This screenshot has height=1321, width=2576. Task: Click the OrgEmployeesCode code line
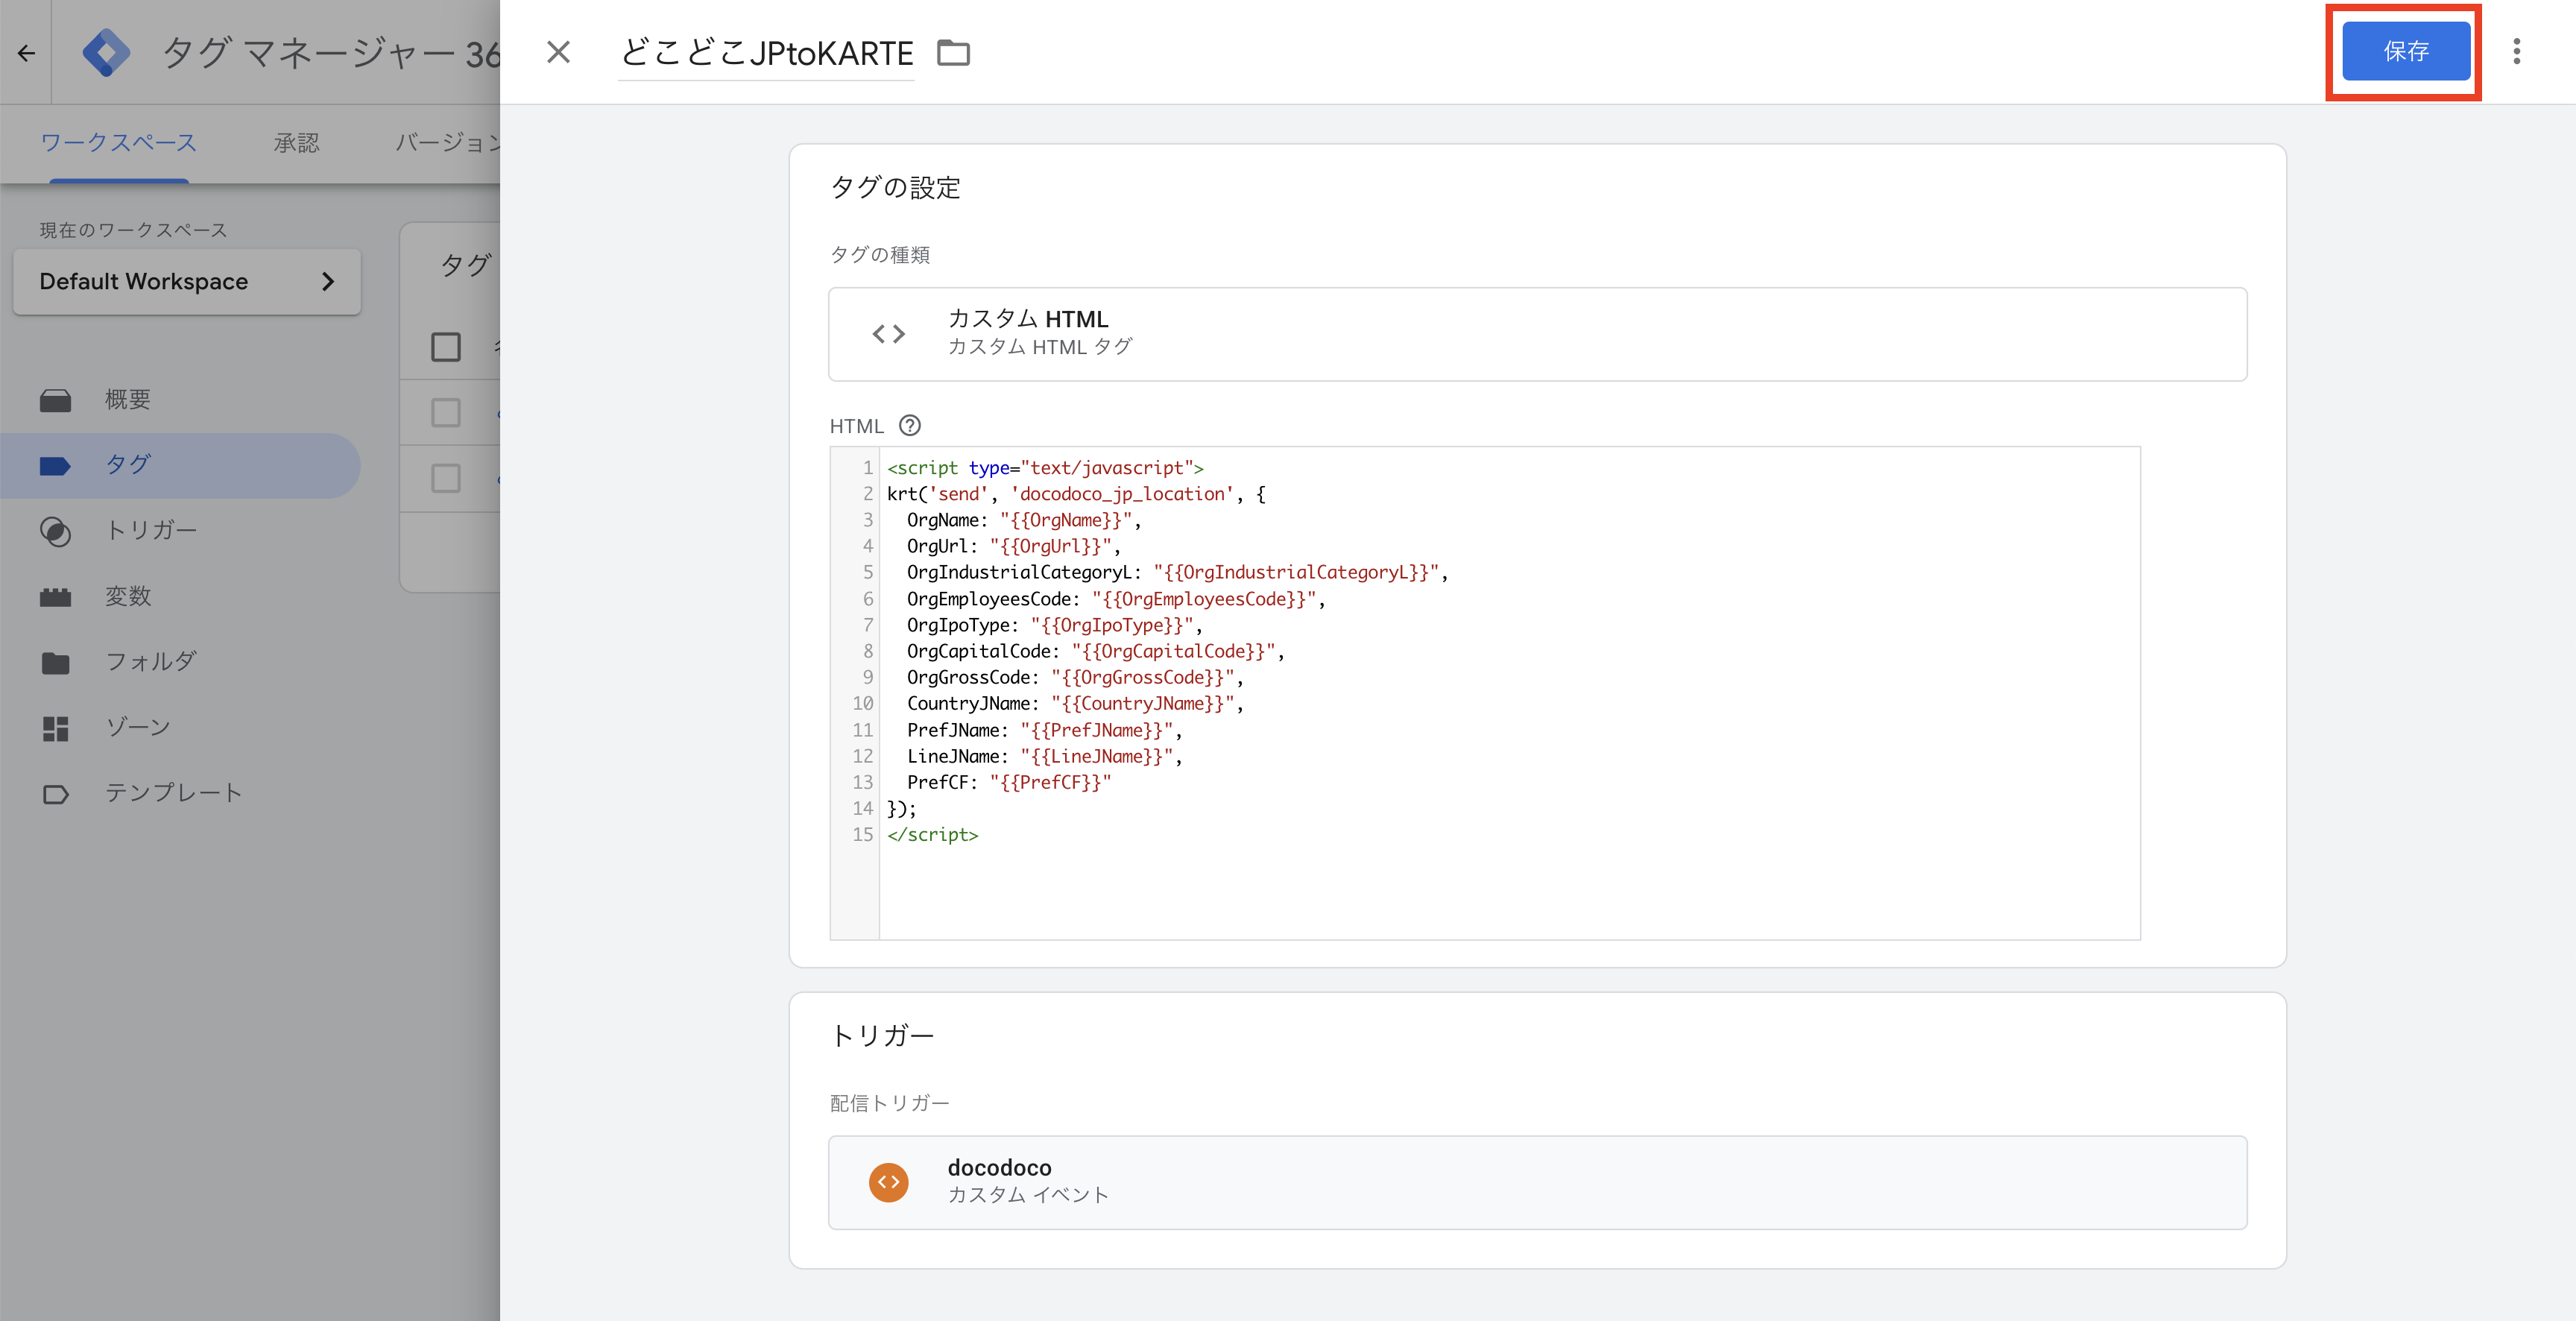tap(1116, 599)
